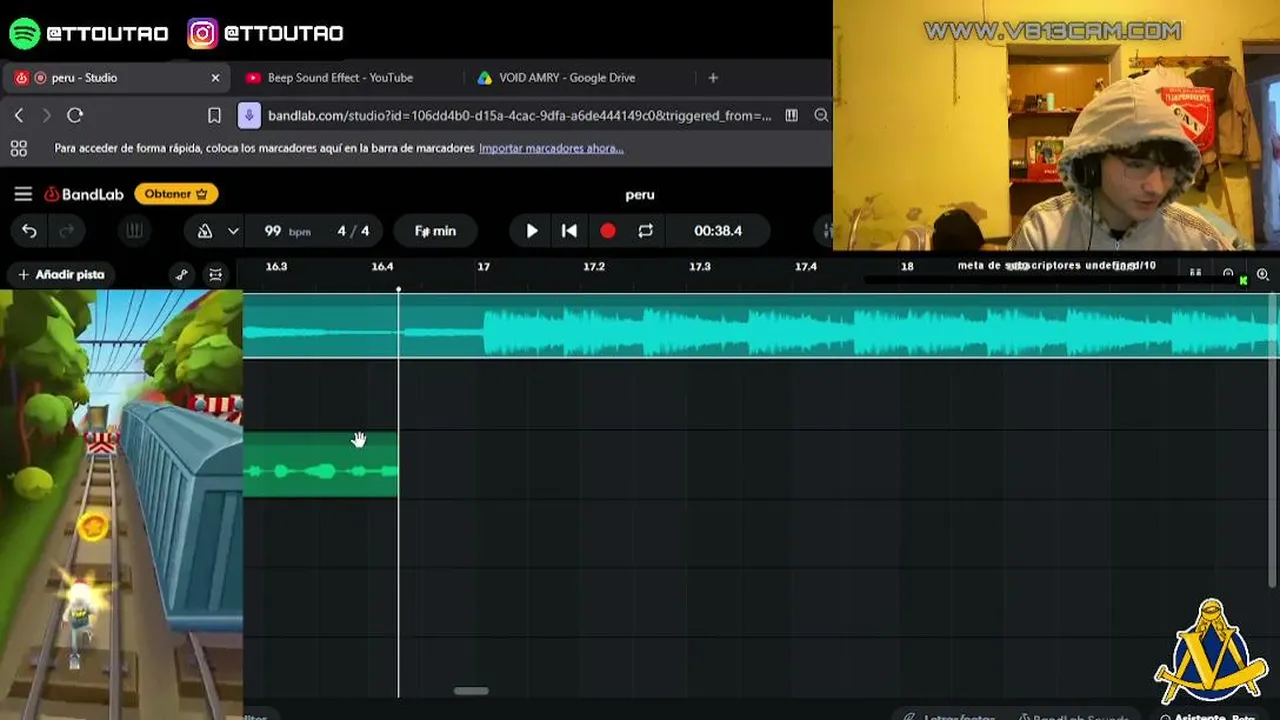Click the 17.4 ruler marker
Viewport: 1280px width, 720px height.
805,267
